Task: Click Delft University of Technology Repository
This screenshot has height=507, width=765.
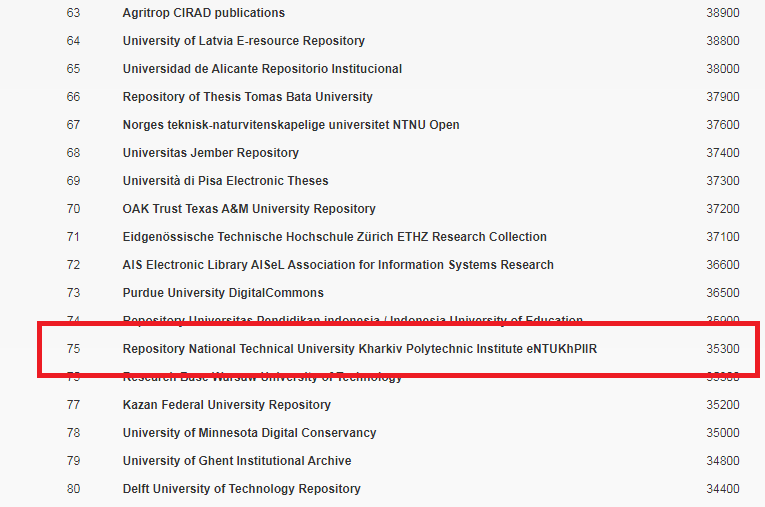Action: [x=241, y=489]
